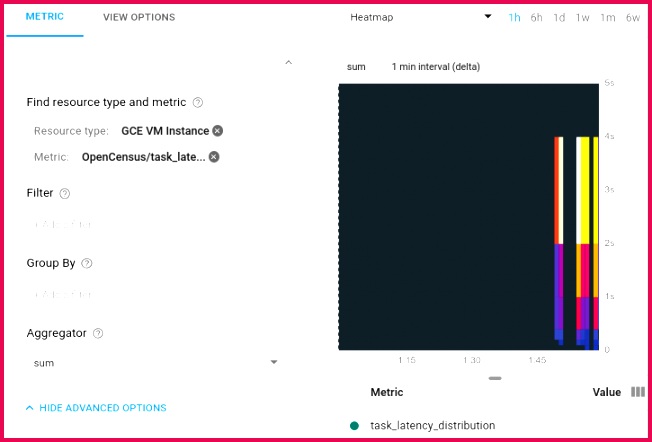
Task: Open the VIEW OPTIONS tab
Action: (139, 17)
